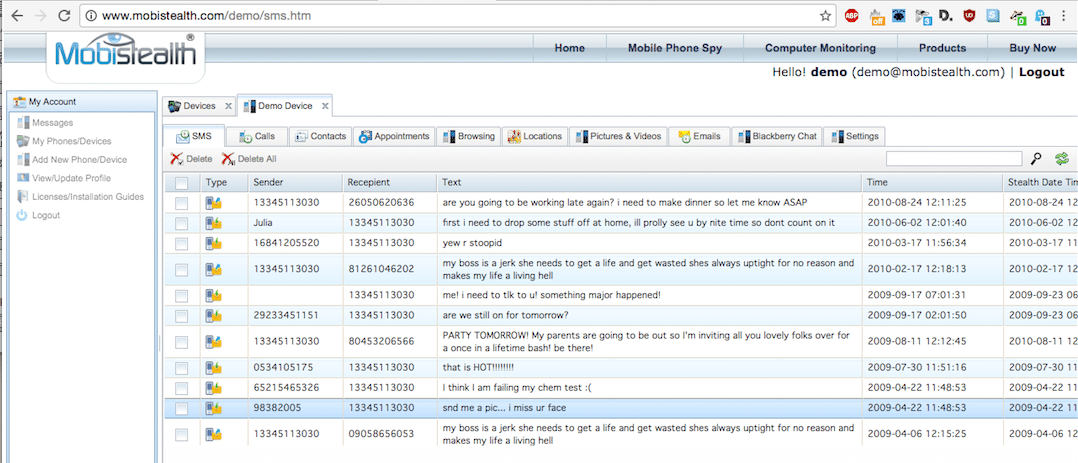Click the SMS search input field
The height and width of the screenshot is (463, 1078).
click(x=954, y=159)
